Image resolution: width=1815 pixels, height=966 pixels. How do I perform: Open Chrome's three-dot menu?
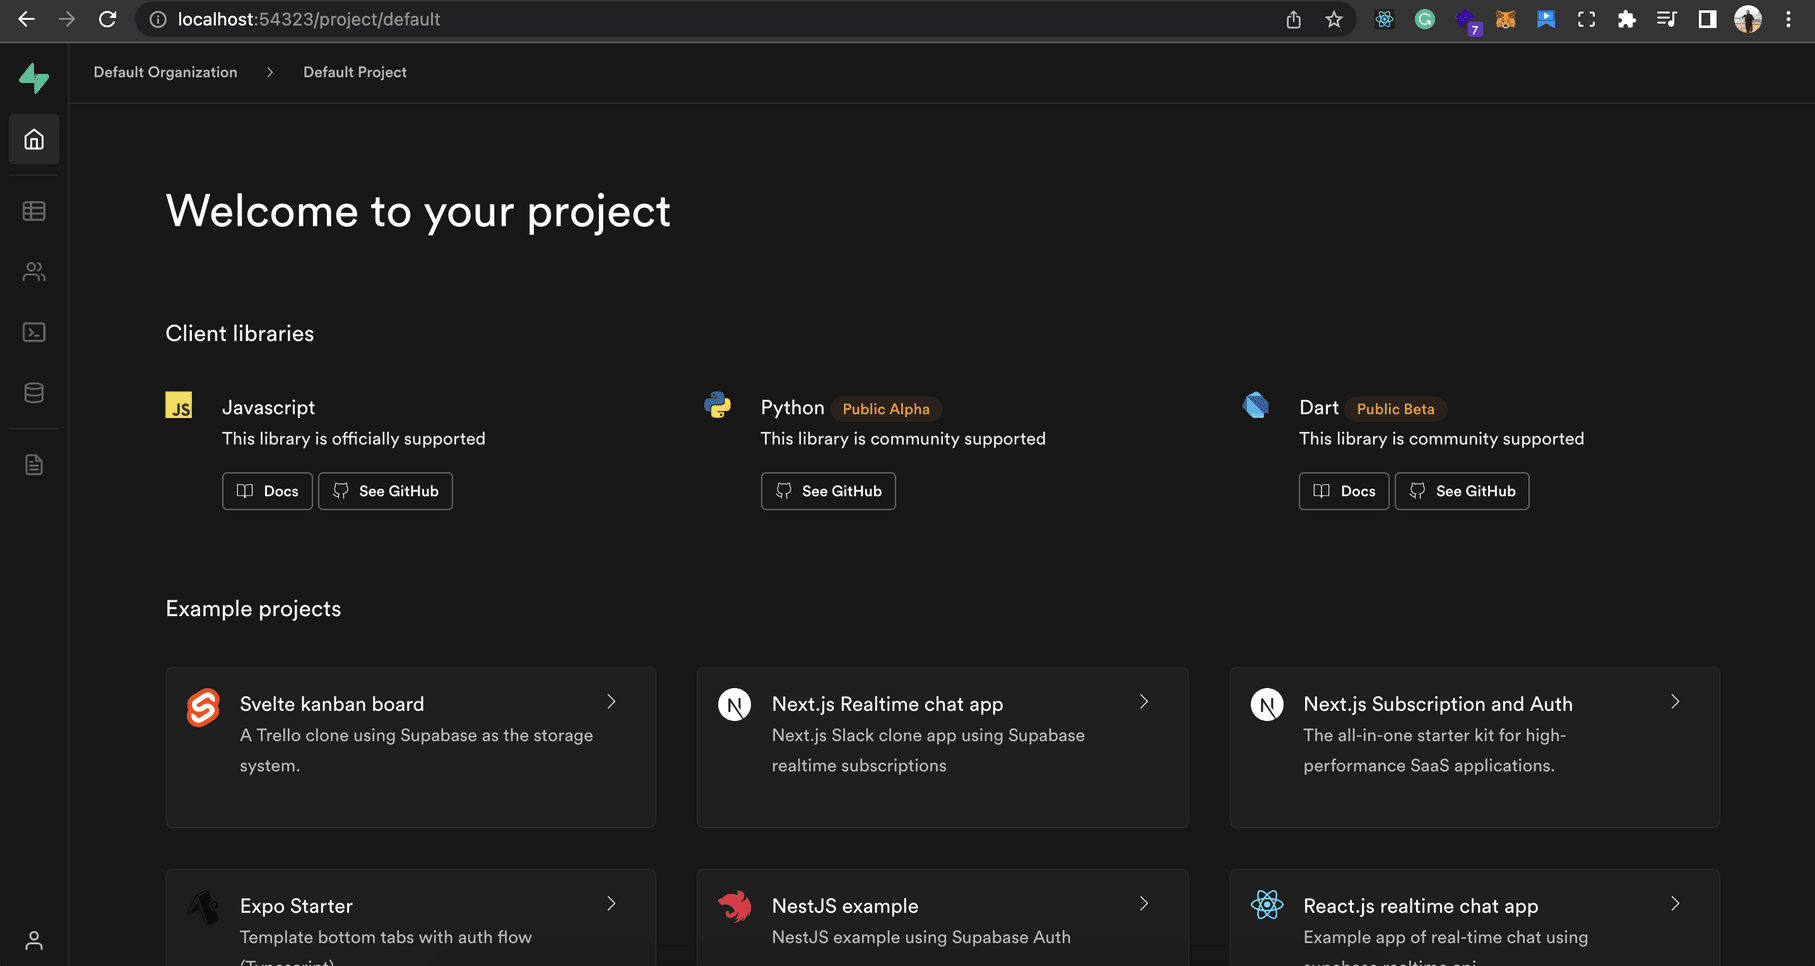(1788, 19)
